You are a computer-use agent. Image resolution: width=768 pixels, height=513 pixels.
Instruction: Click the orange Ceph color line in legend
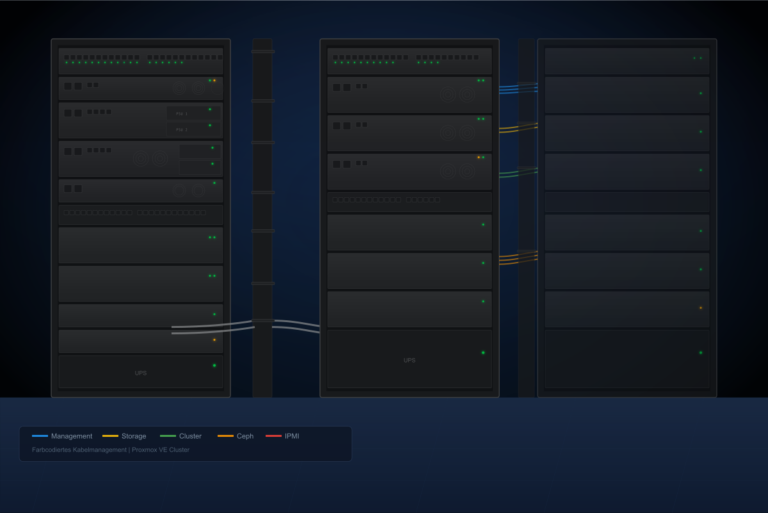[x=225, y=436]
